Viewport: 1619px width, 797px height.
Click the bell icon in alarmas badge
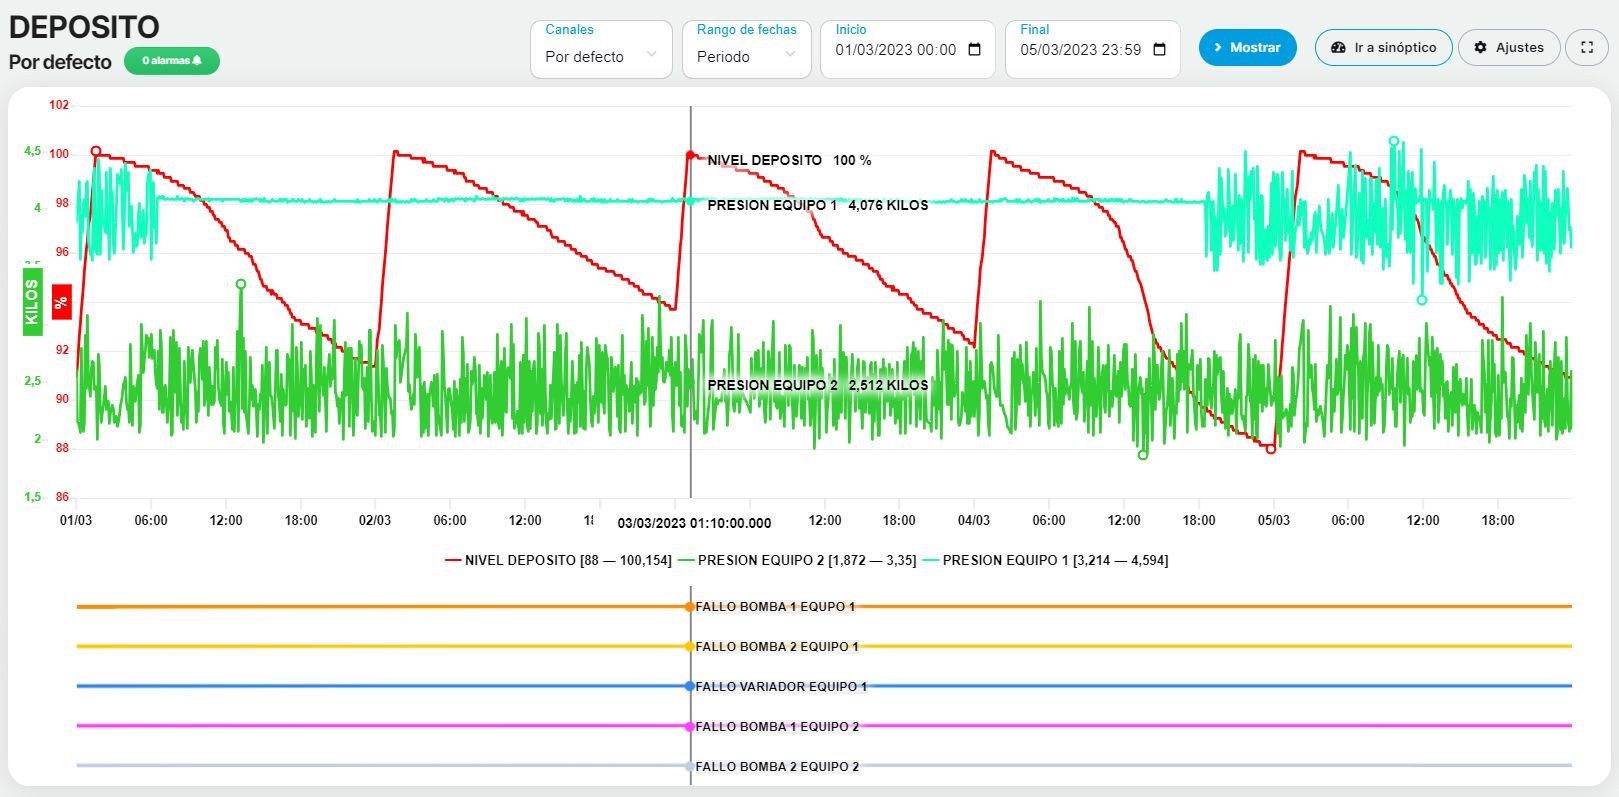(197, 61)
